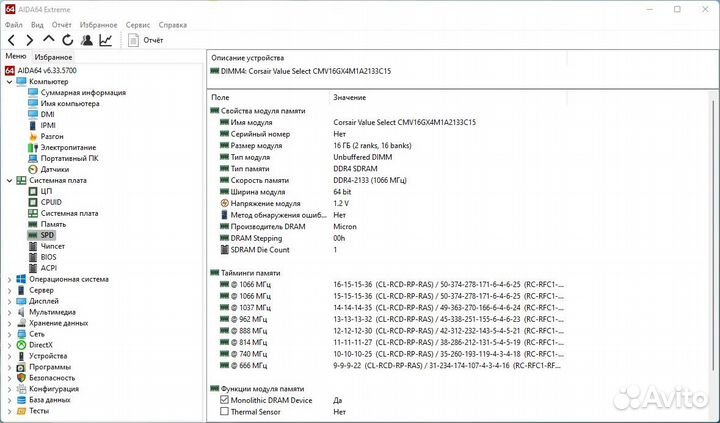Viewport: 720px width, 423px height.
Task: Switch to the Избранное tab in the sidebar
Action: tap(53, 57)
